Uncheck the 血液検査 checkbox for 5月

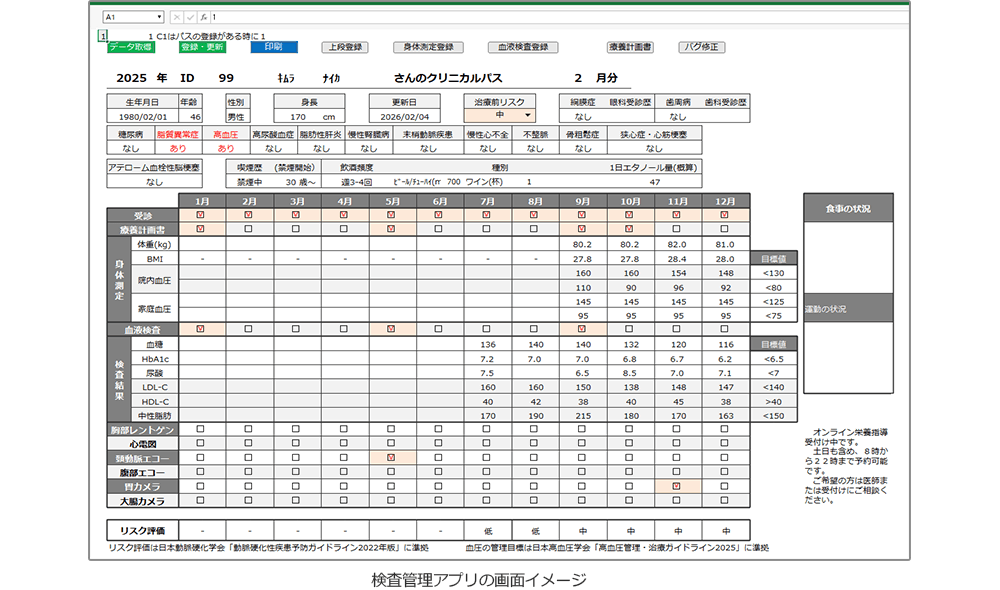(391, 329)
